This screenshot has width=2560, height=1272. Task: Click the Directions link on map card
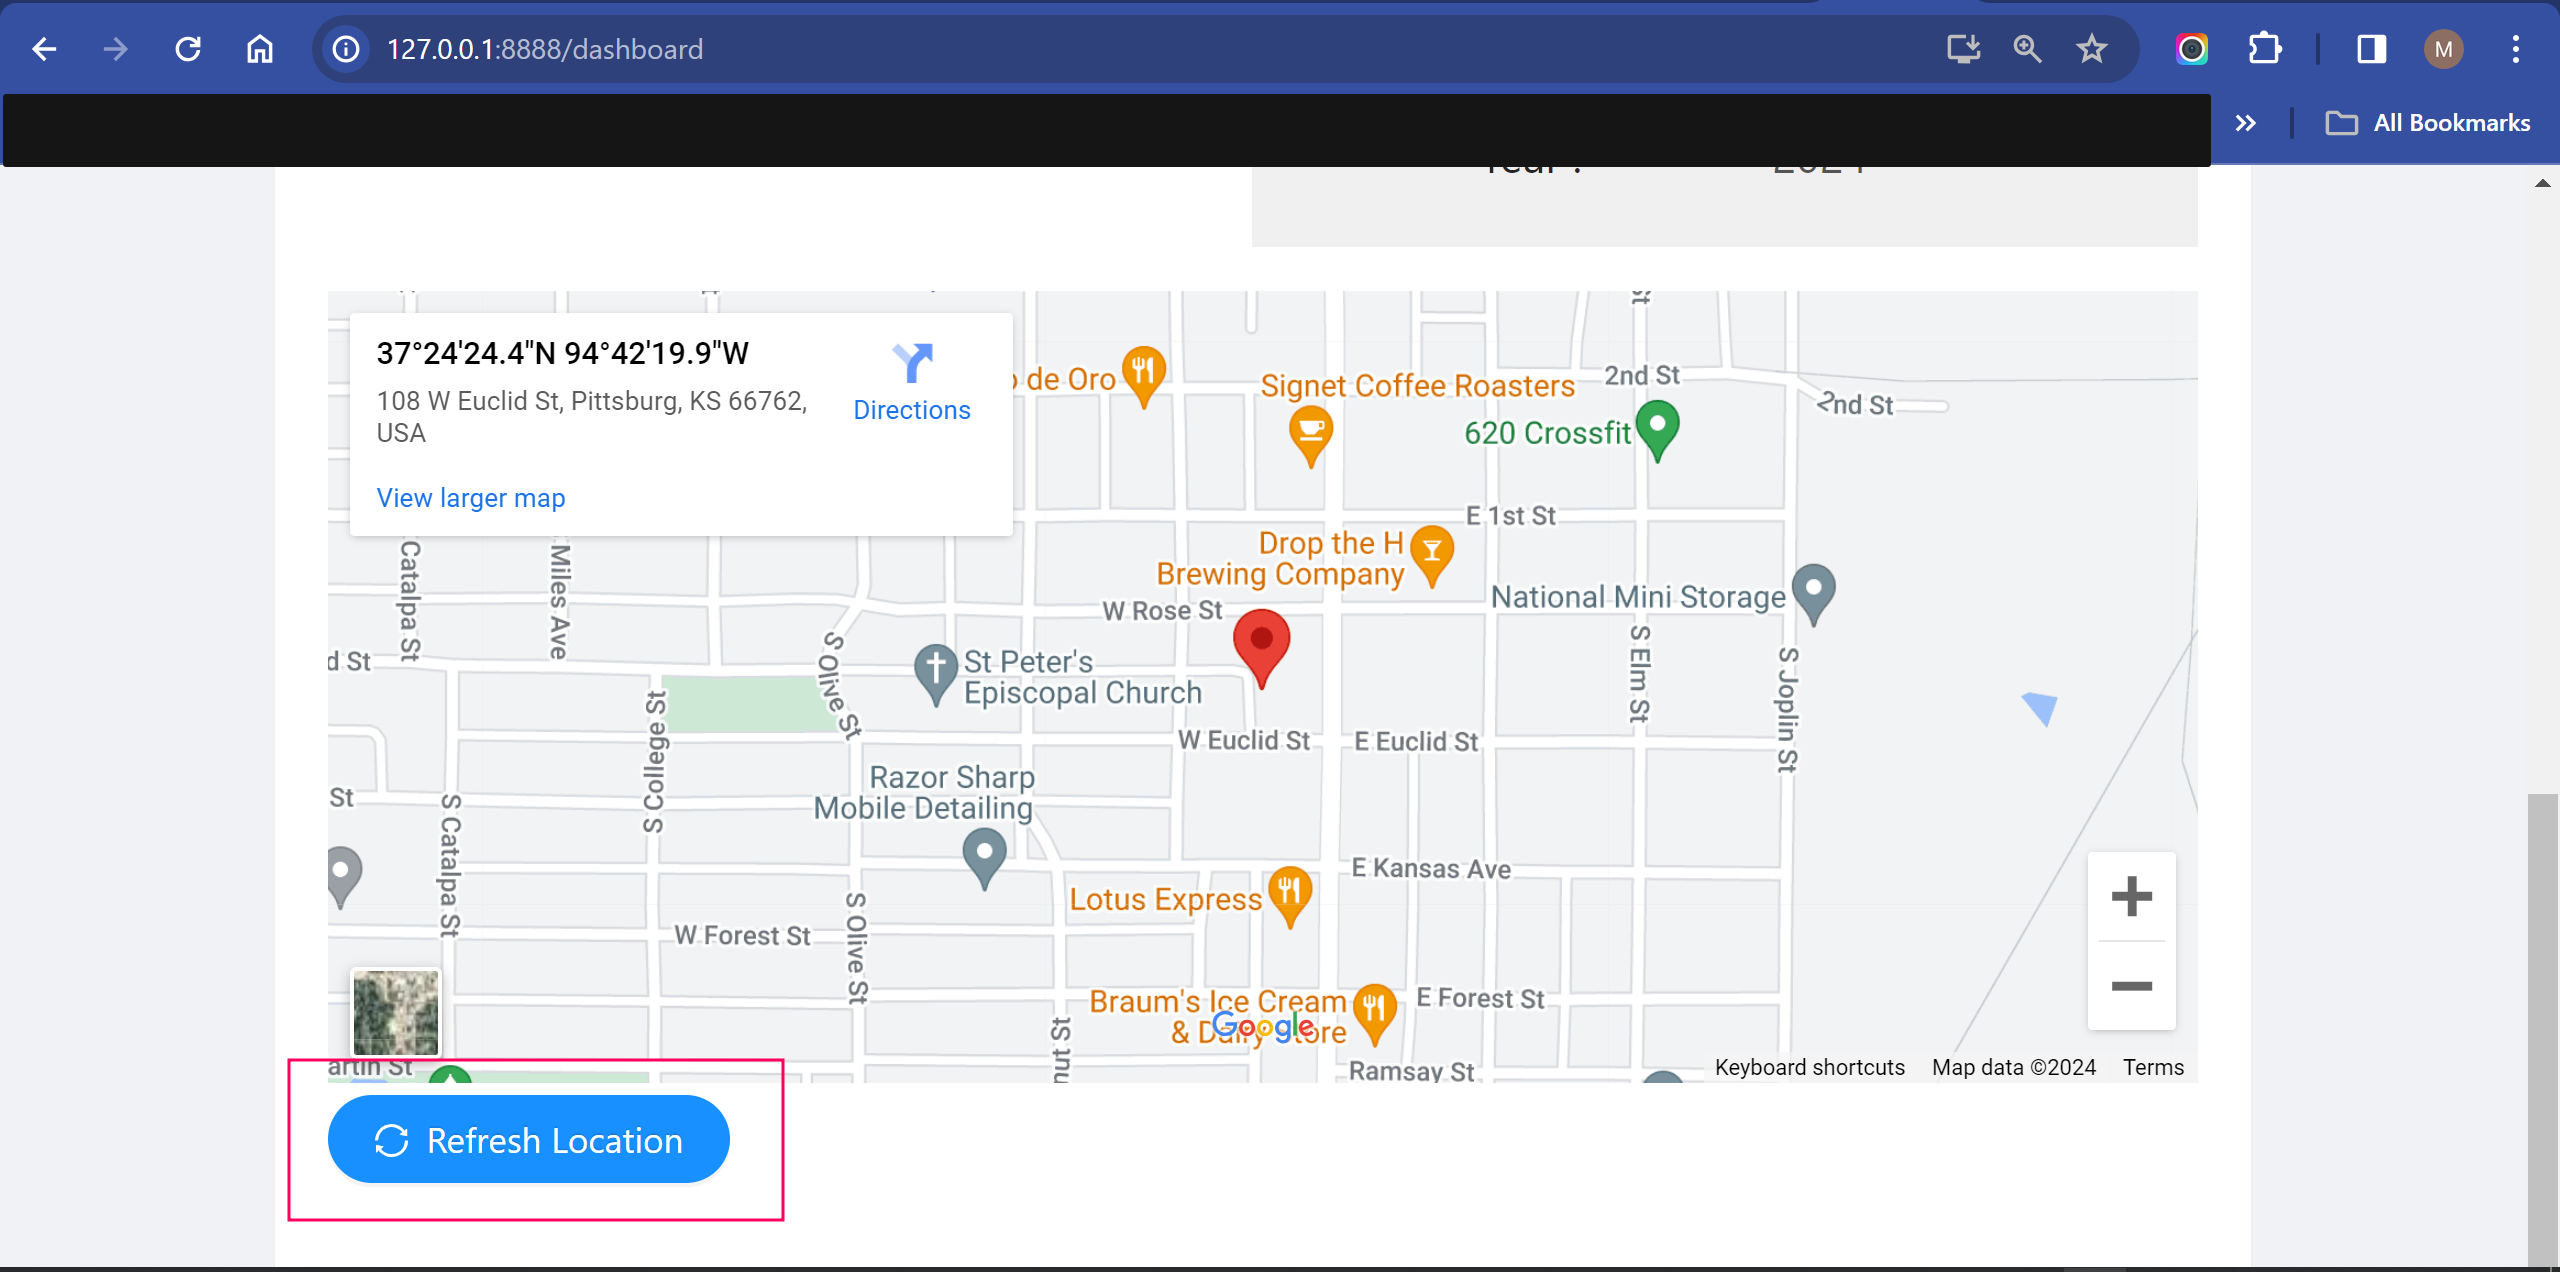pyautogui.click(x=911, y=410)
